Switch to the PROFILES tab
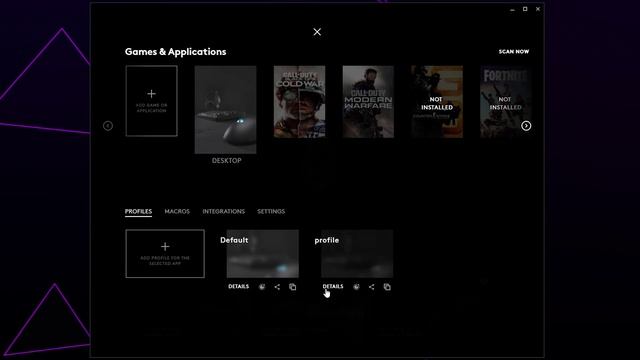The image size is (640, 360). [x=138, y=211]
